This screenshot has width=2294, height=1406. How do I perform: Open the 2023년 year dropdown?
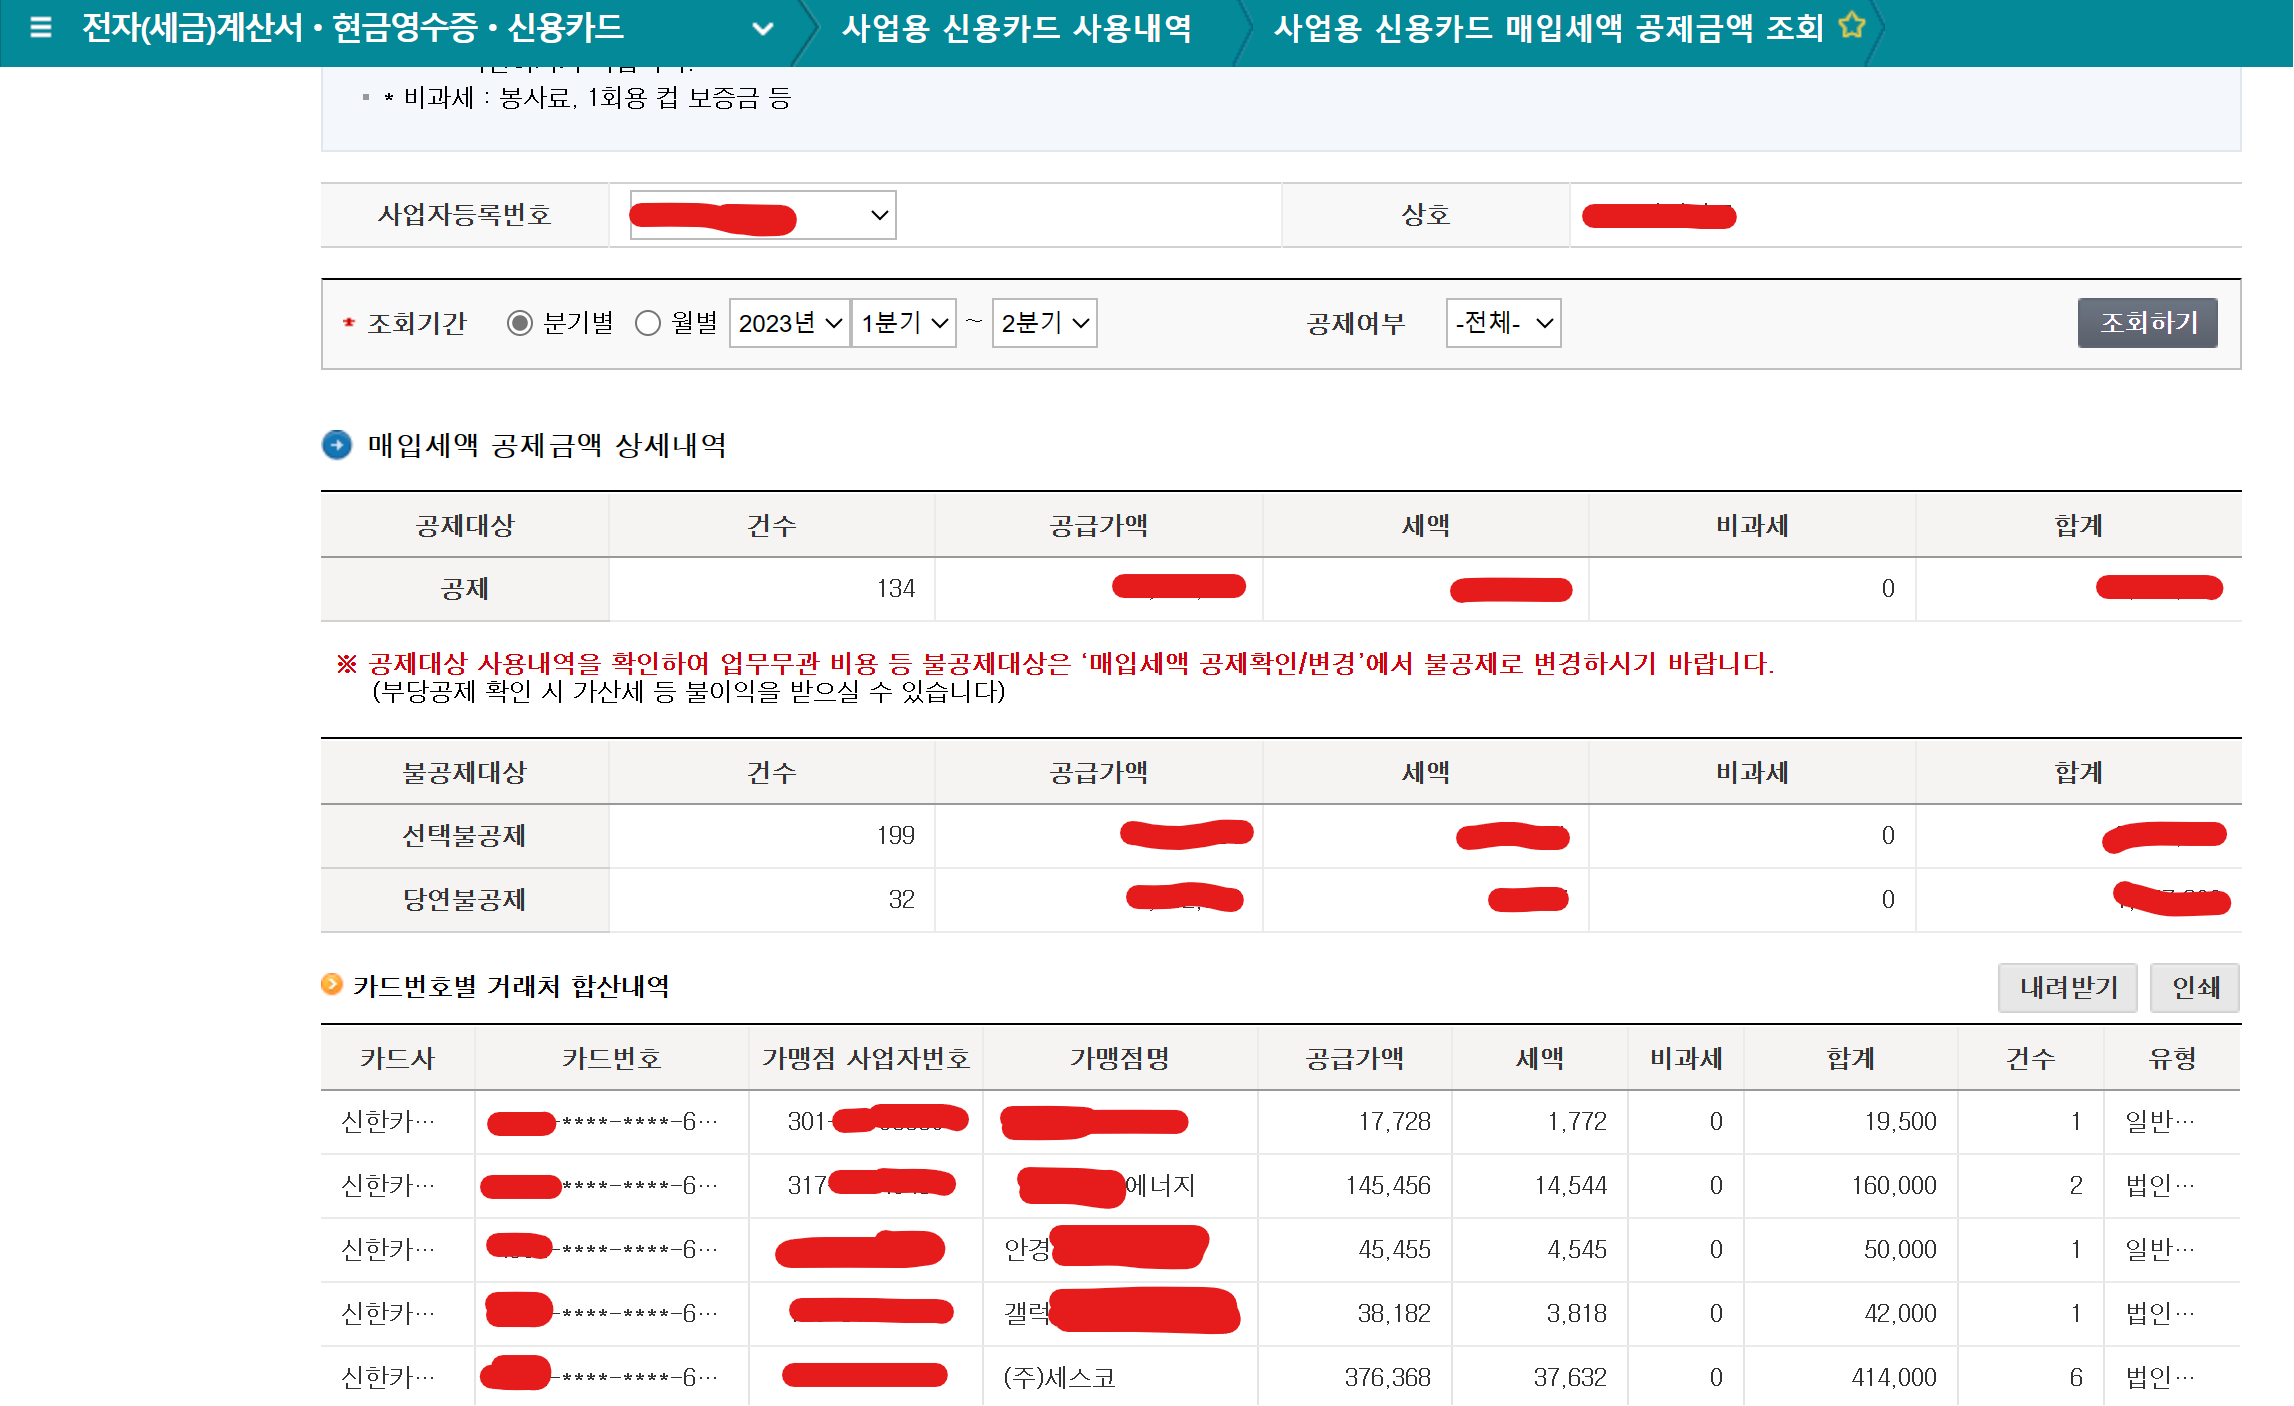click(789, 322)
